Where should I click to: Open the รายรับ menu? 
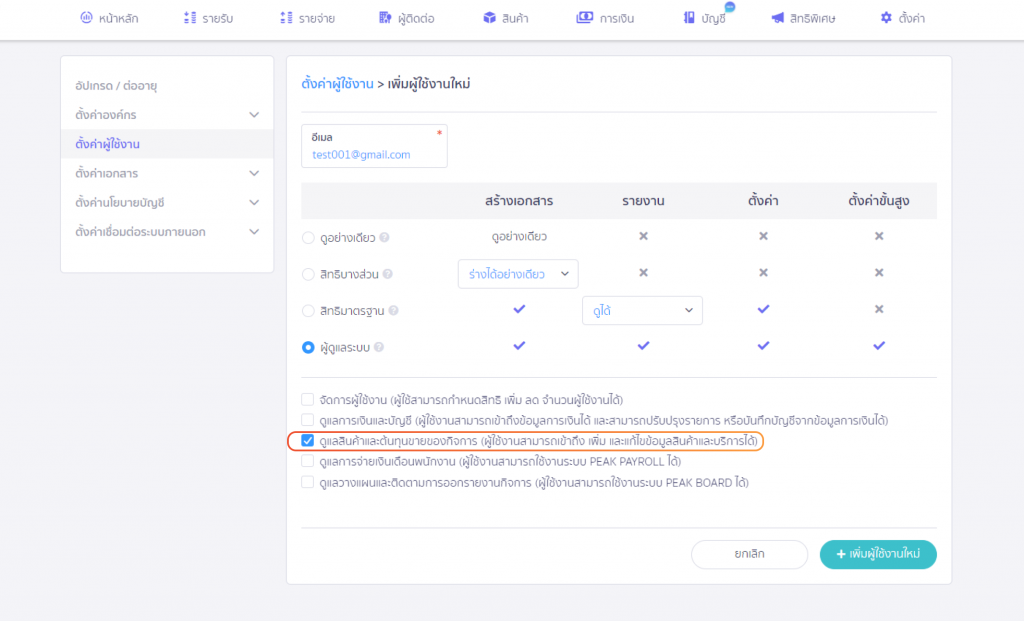(x=208, y=18)
